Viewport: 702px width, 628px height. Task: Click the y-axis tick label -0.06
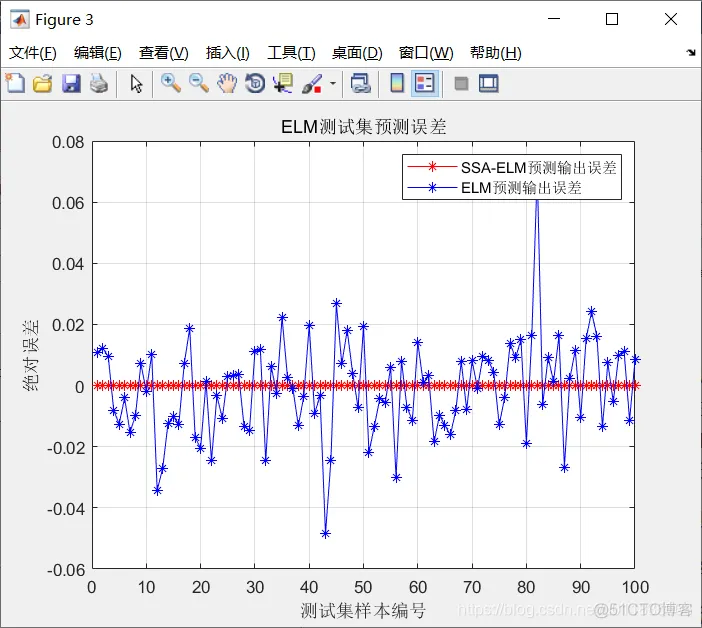(x=66, y=570)
